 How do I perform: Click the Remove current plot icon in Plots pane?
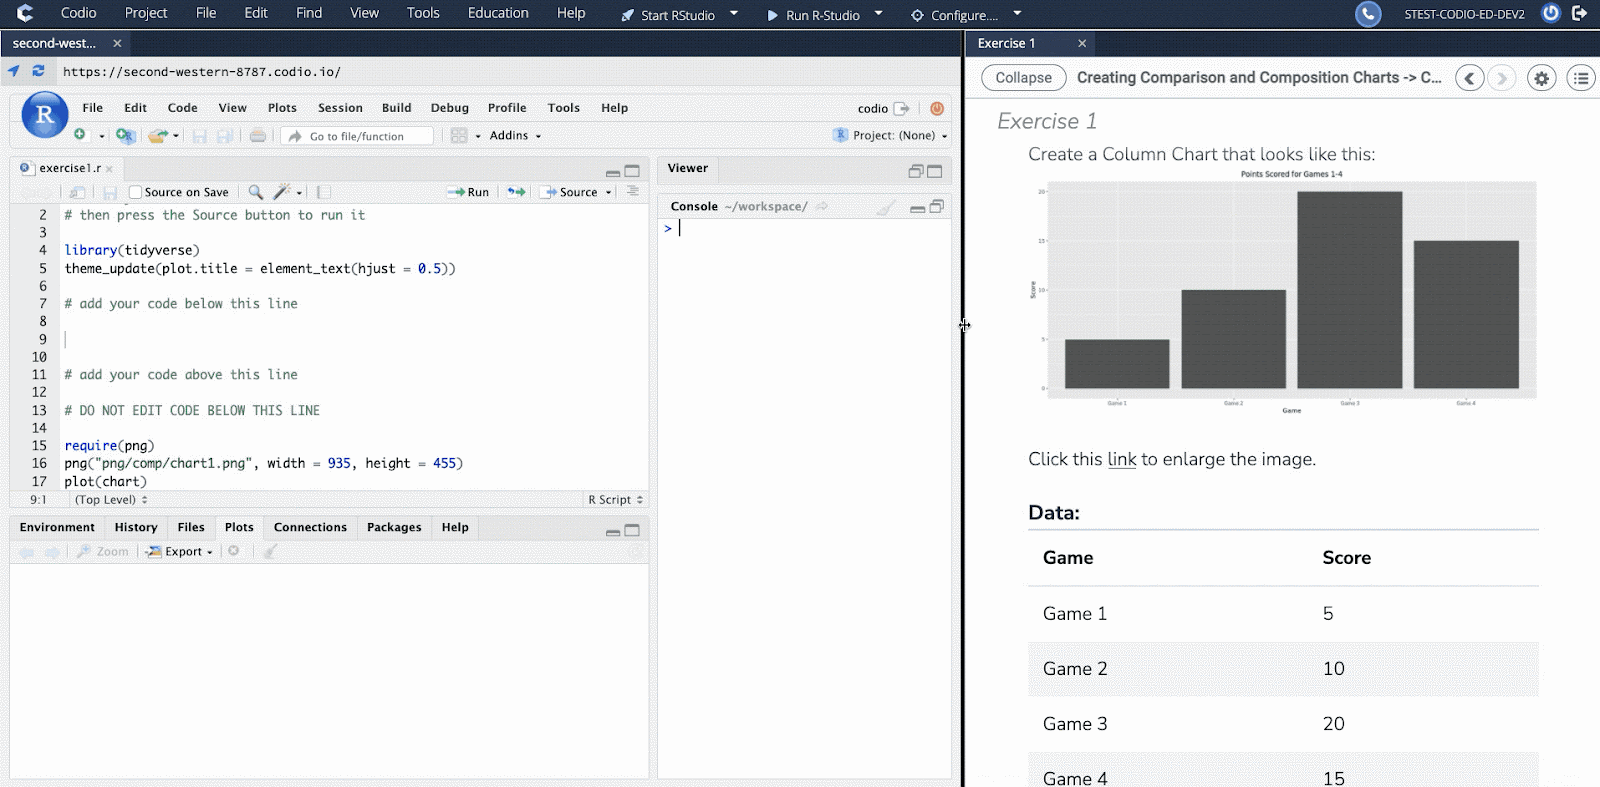tap(234, 551)
